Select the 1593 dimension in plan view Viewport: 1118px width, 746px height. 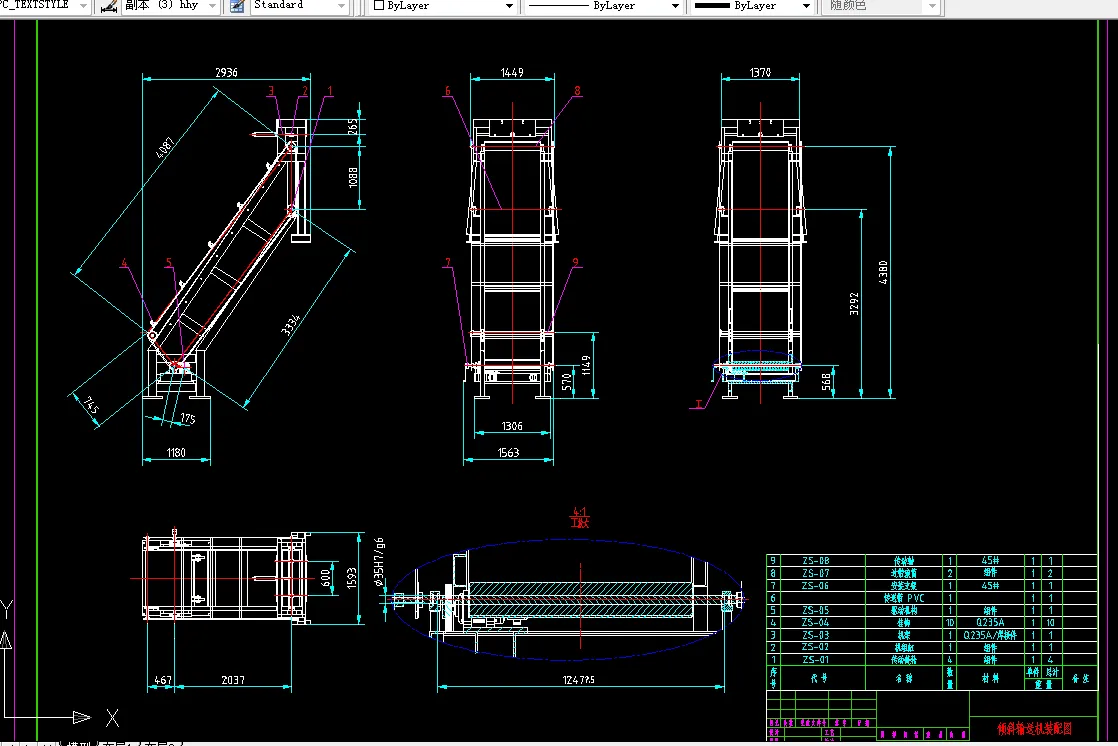pos(352,578)
